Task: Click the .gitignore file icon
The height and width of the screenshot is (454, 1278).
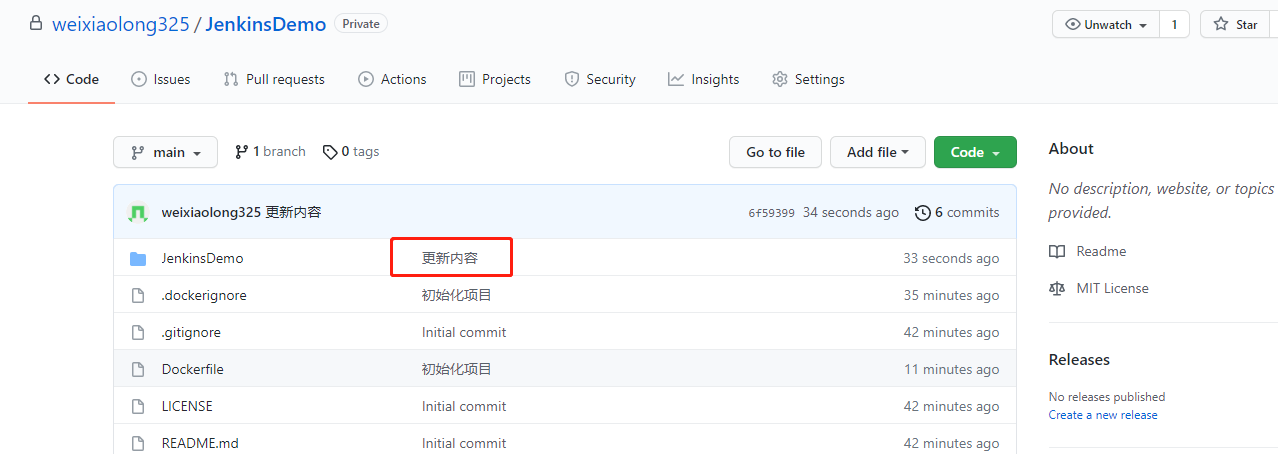Action: [138, 332]
